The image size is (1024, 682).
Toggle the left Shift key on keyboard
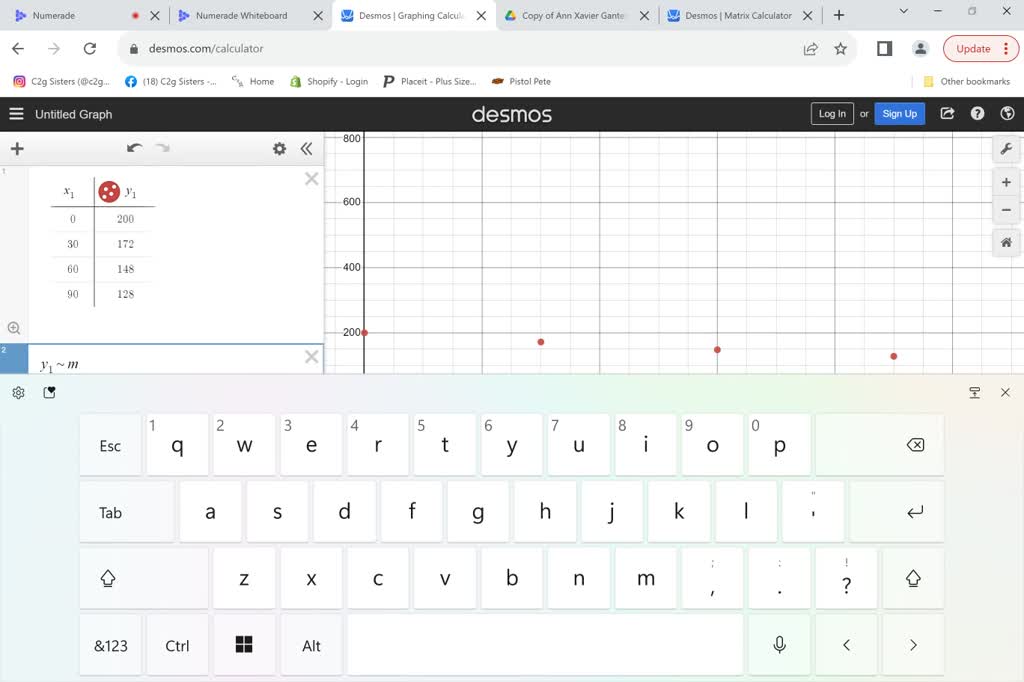pos(108,579)
